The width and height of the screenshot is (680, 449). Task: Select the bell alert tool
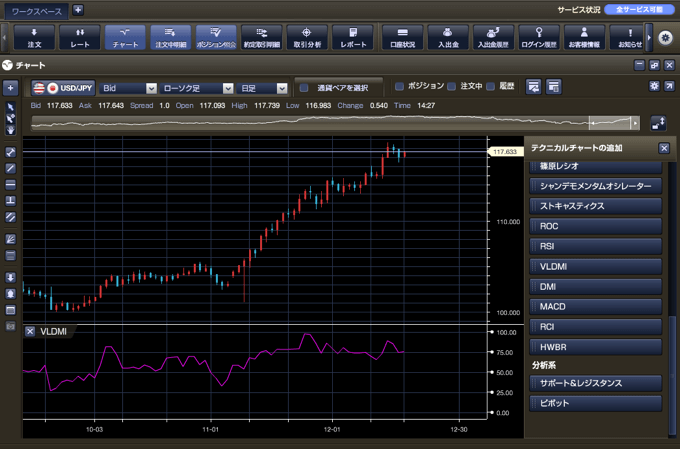pyautogui.click(x=11, y=294)
